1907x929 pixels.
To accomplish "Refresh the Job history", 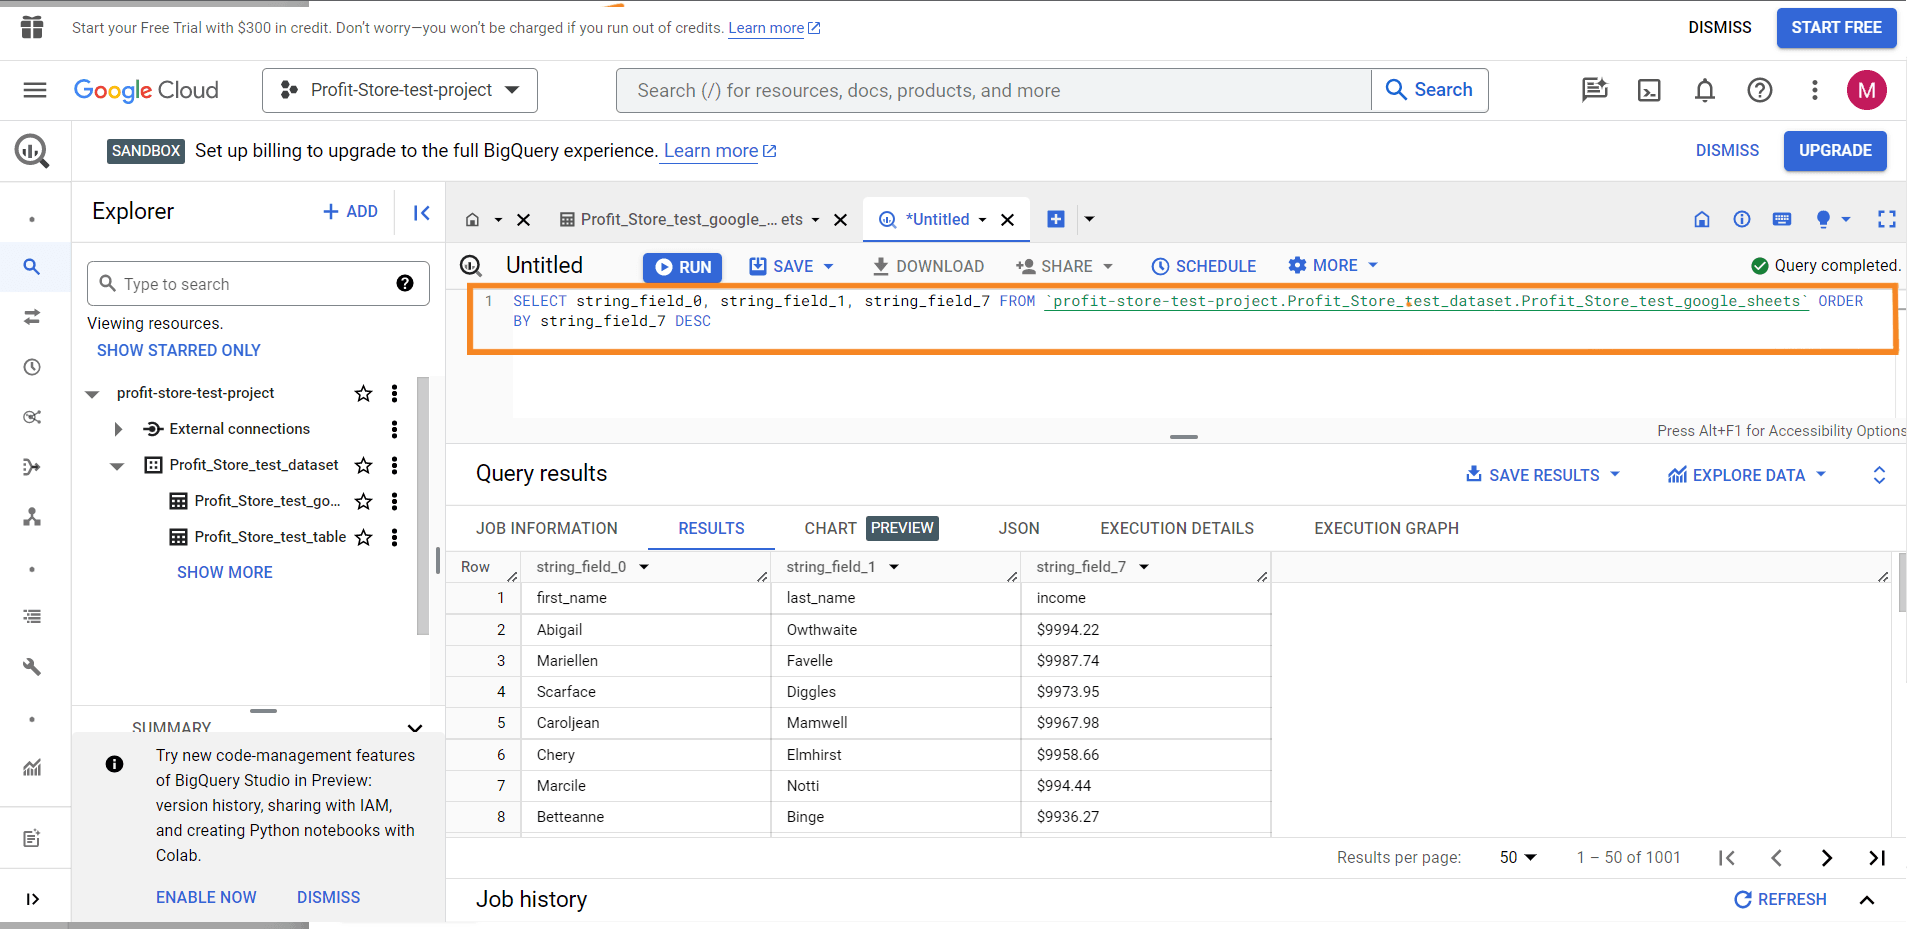I will (x=1781, y=899).
